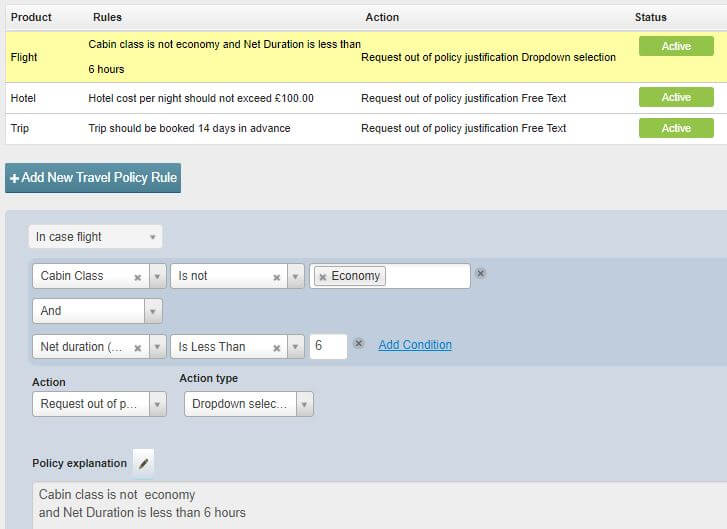
Task: Click Add New Travel Policy Rule button
Action: click(93, 177)
